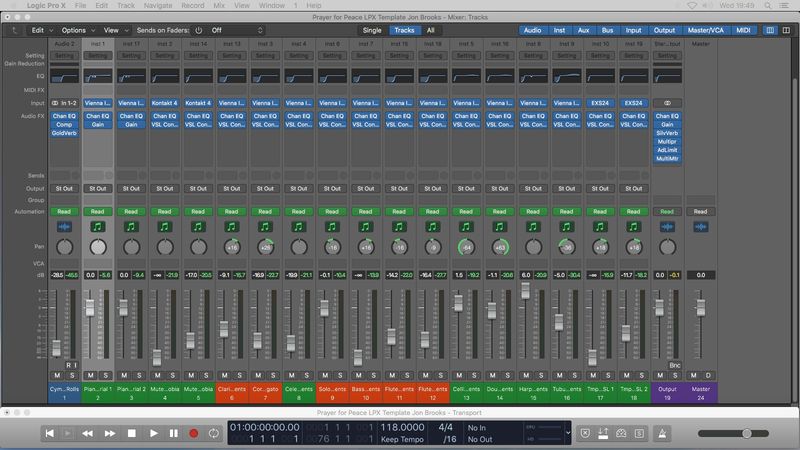The width and height of the screenshot is (800, 450).
Task: Click the Go to Beginning transport button
Action: click(49, 433)
